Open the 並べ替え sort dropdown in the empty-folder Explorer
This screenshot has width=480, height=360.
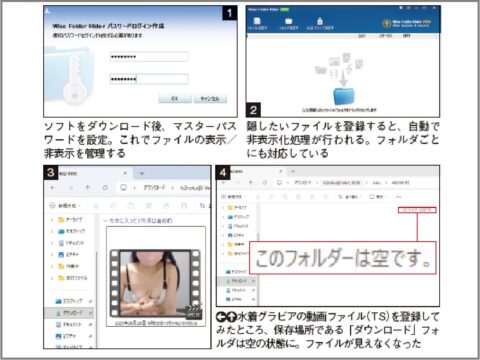click(350, 197)
